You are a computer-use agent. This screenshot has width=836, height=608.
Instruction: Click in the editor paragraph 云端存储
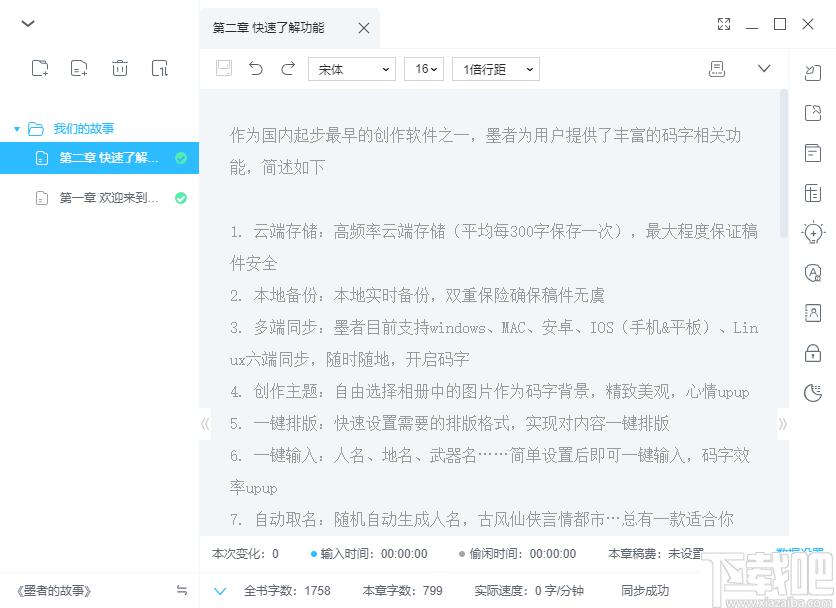click(x=494, y=247)
